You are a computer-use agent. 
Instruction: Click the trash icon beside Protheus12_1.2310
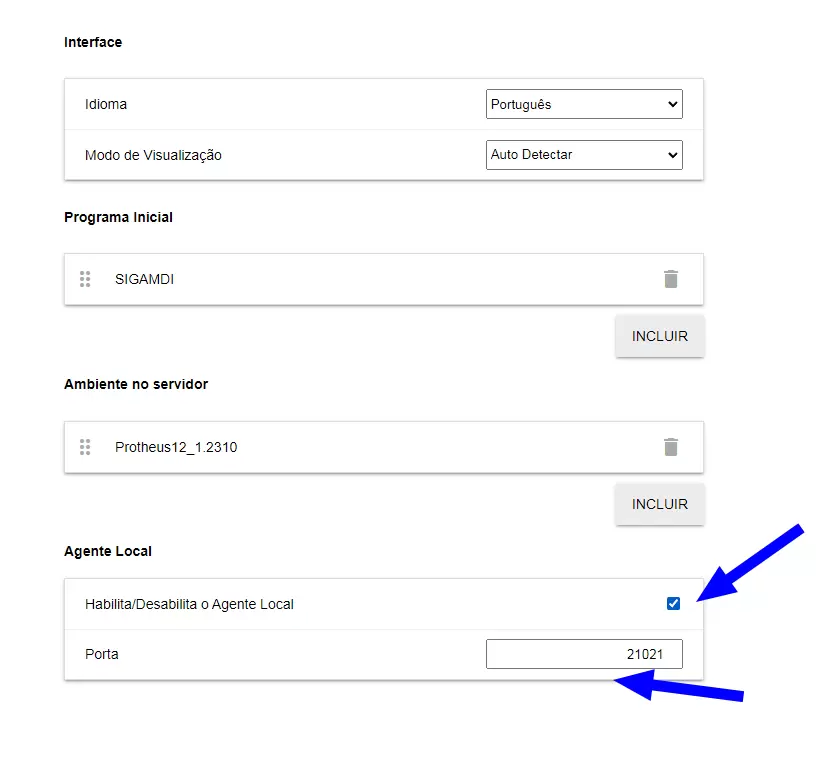[671, 447]
